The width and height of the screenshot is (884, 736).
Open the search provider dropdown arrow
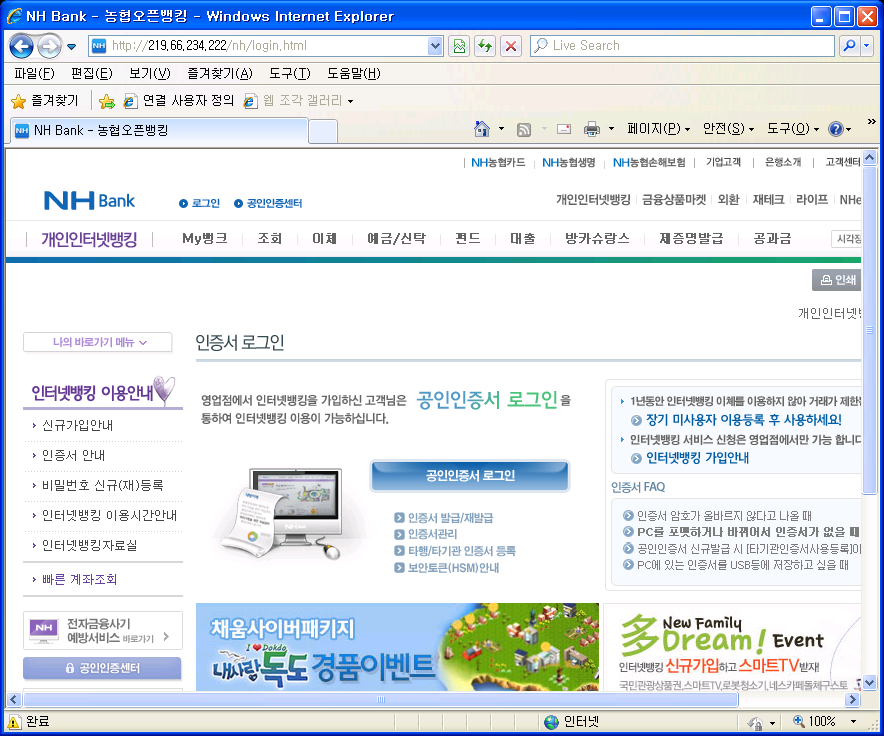point(868,46)
